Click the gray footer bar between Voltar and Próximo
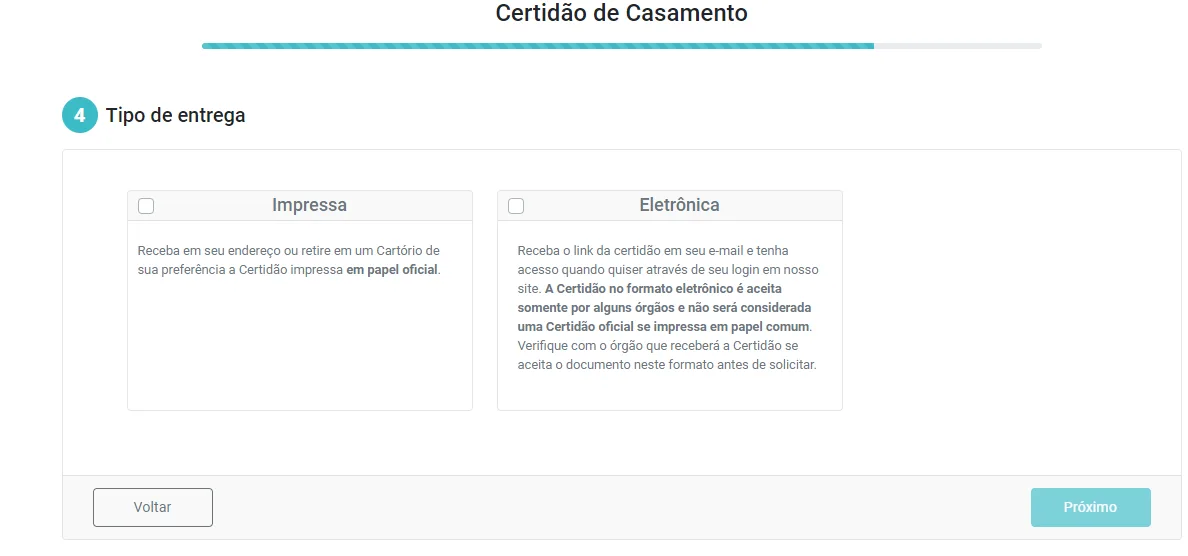Screen dimensions: 1188x556 (x=620, y=507)
